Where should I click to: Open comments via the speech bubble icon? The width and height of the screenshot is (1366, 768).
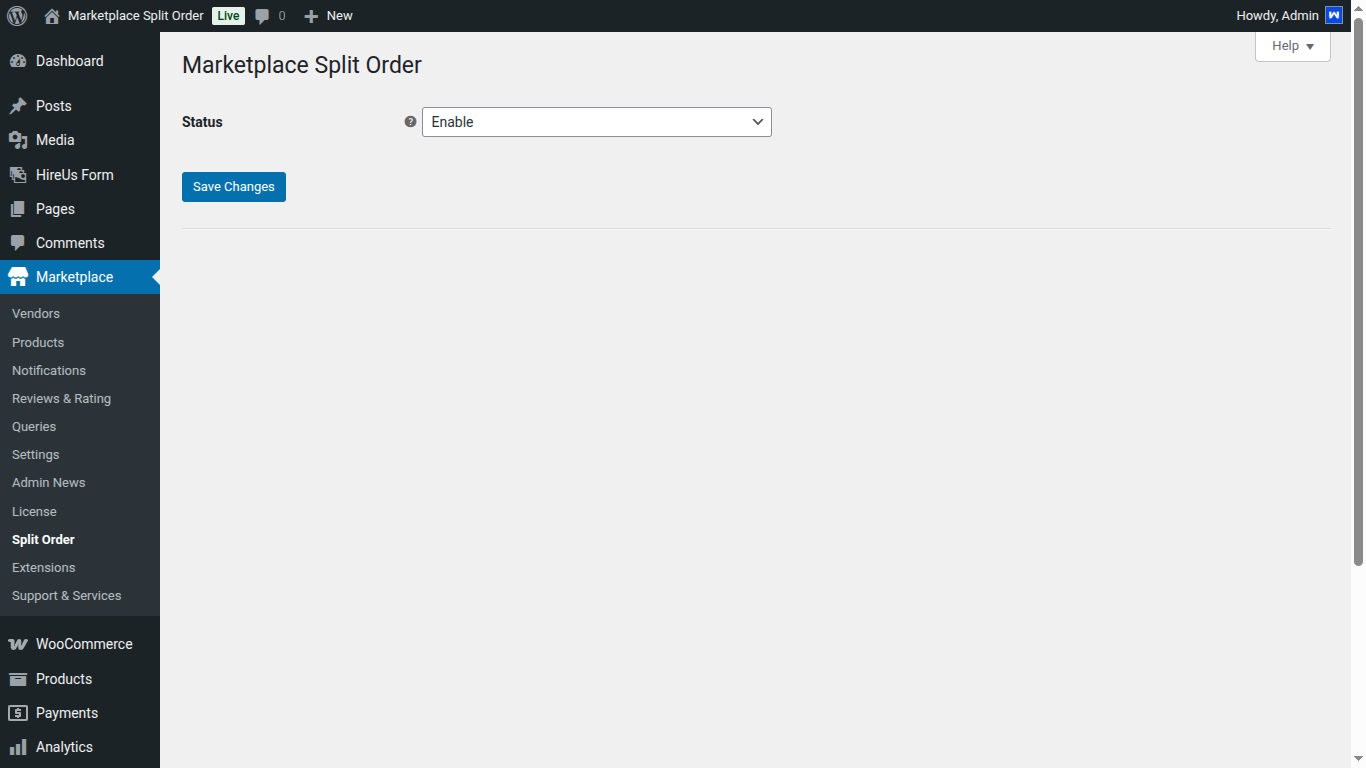point(261,15)
